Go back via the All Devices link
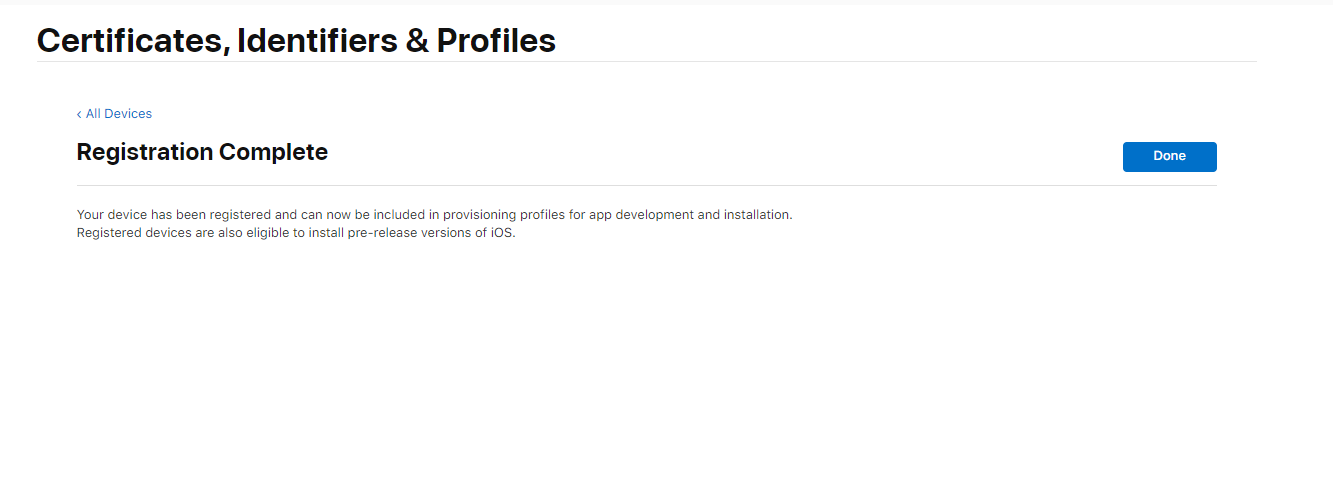The image size is (1333, 499). tap(118, 114)
